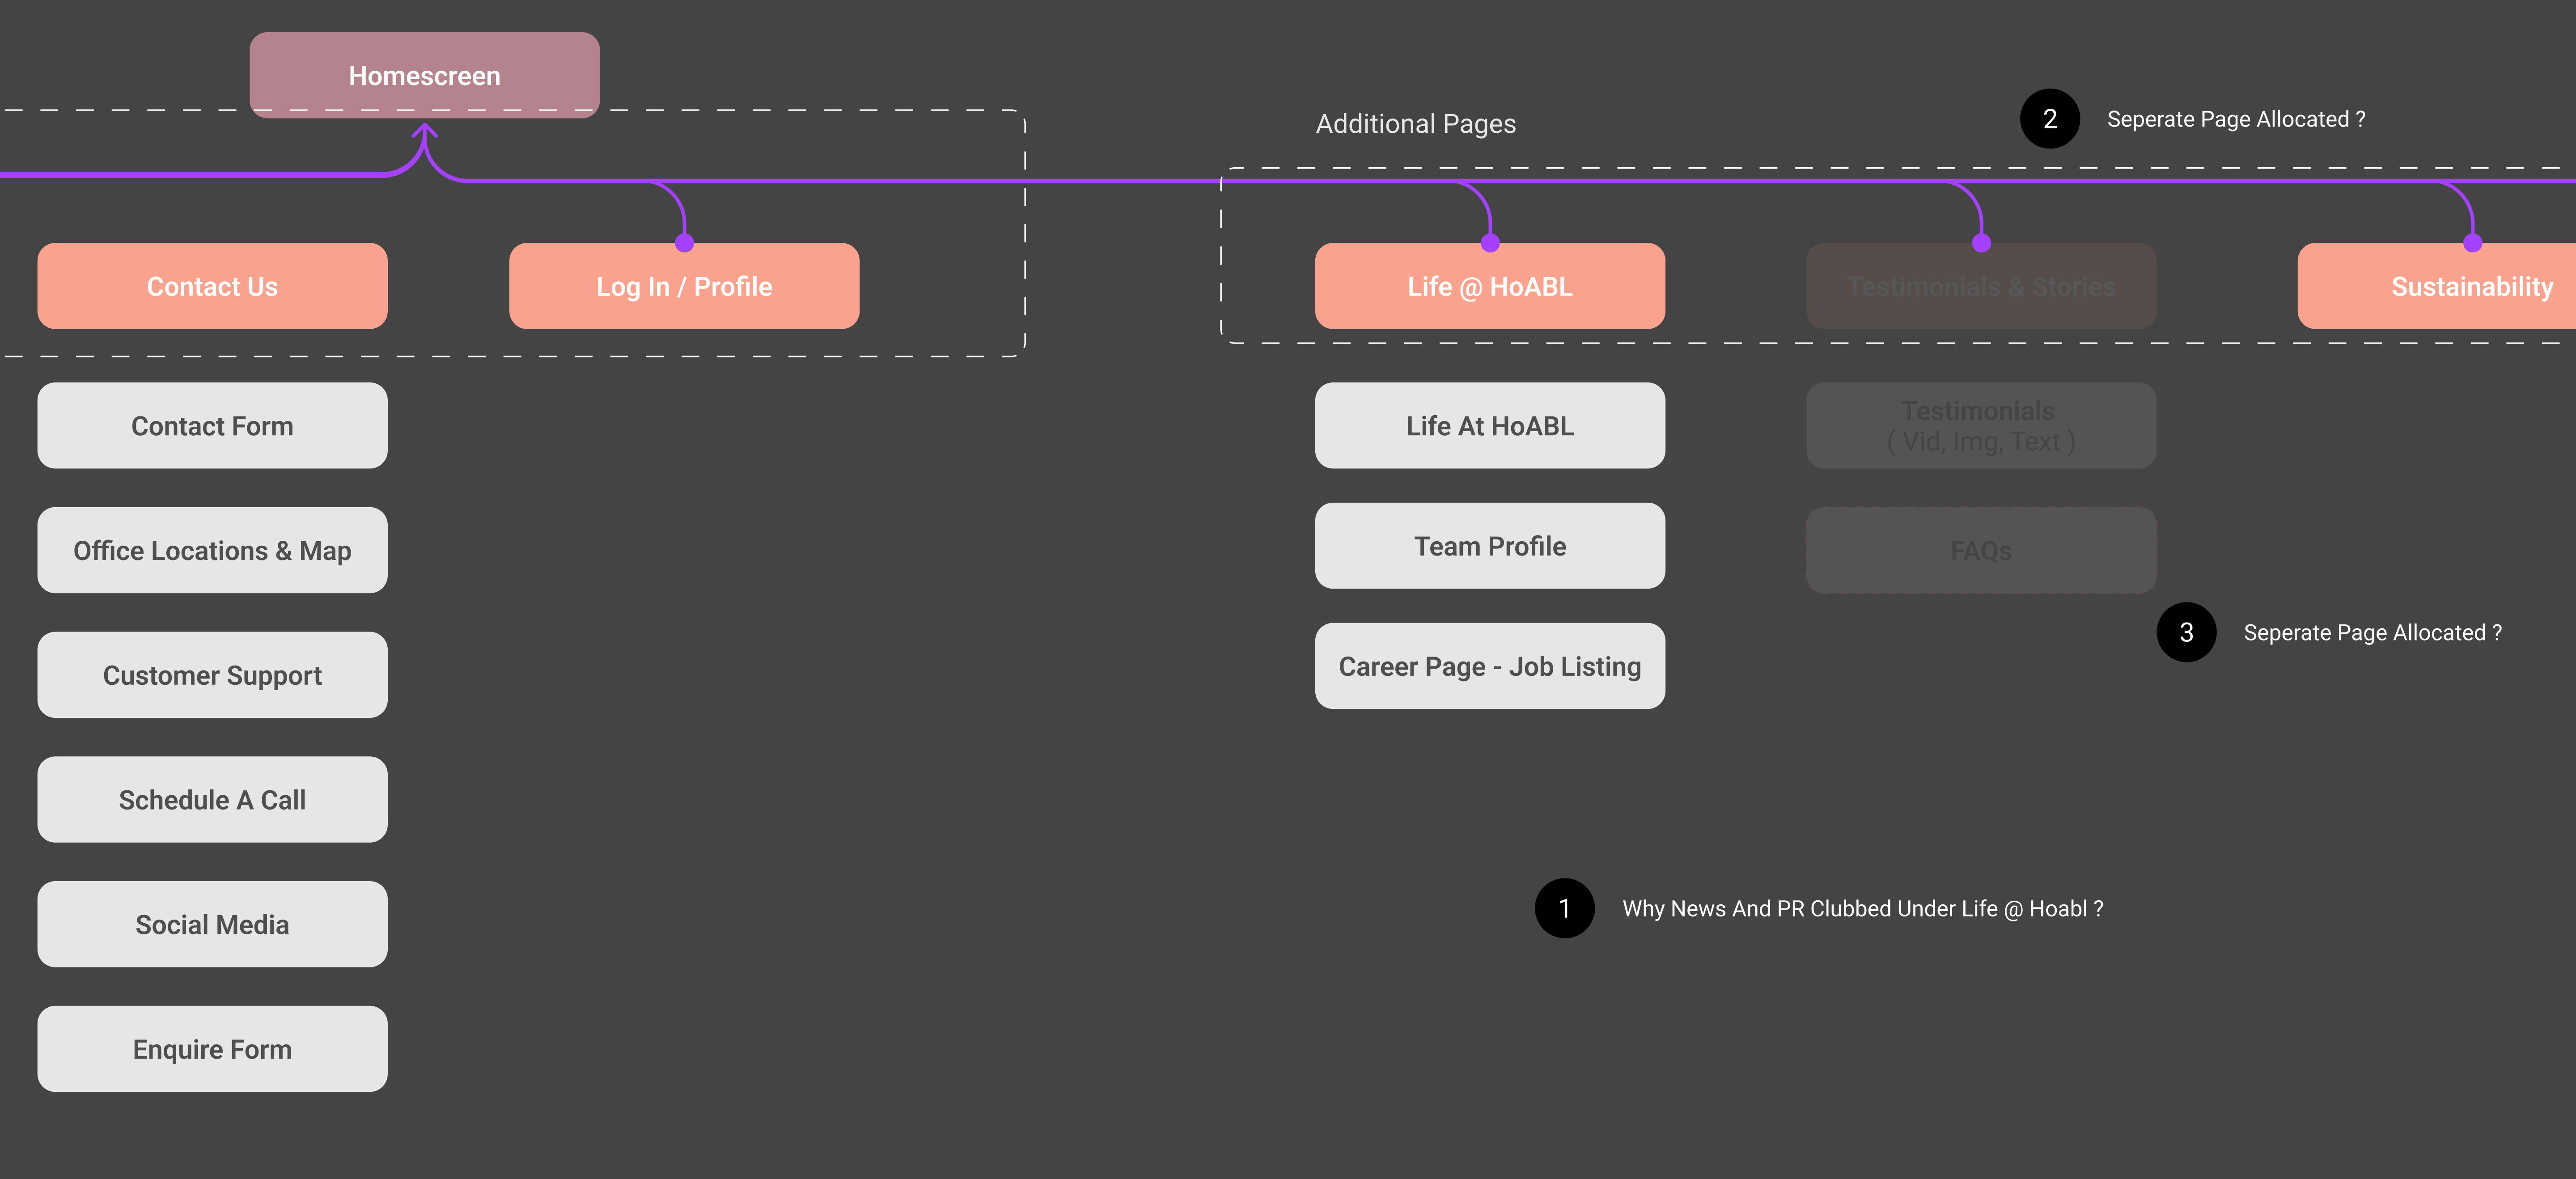Select Office Locations & Map card
This screenshot has height=1179, width=2576.
(212, 551)
